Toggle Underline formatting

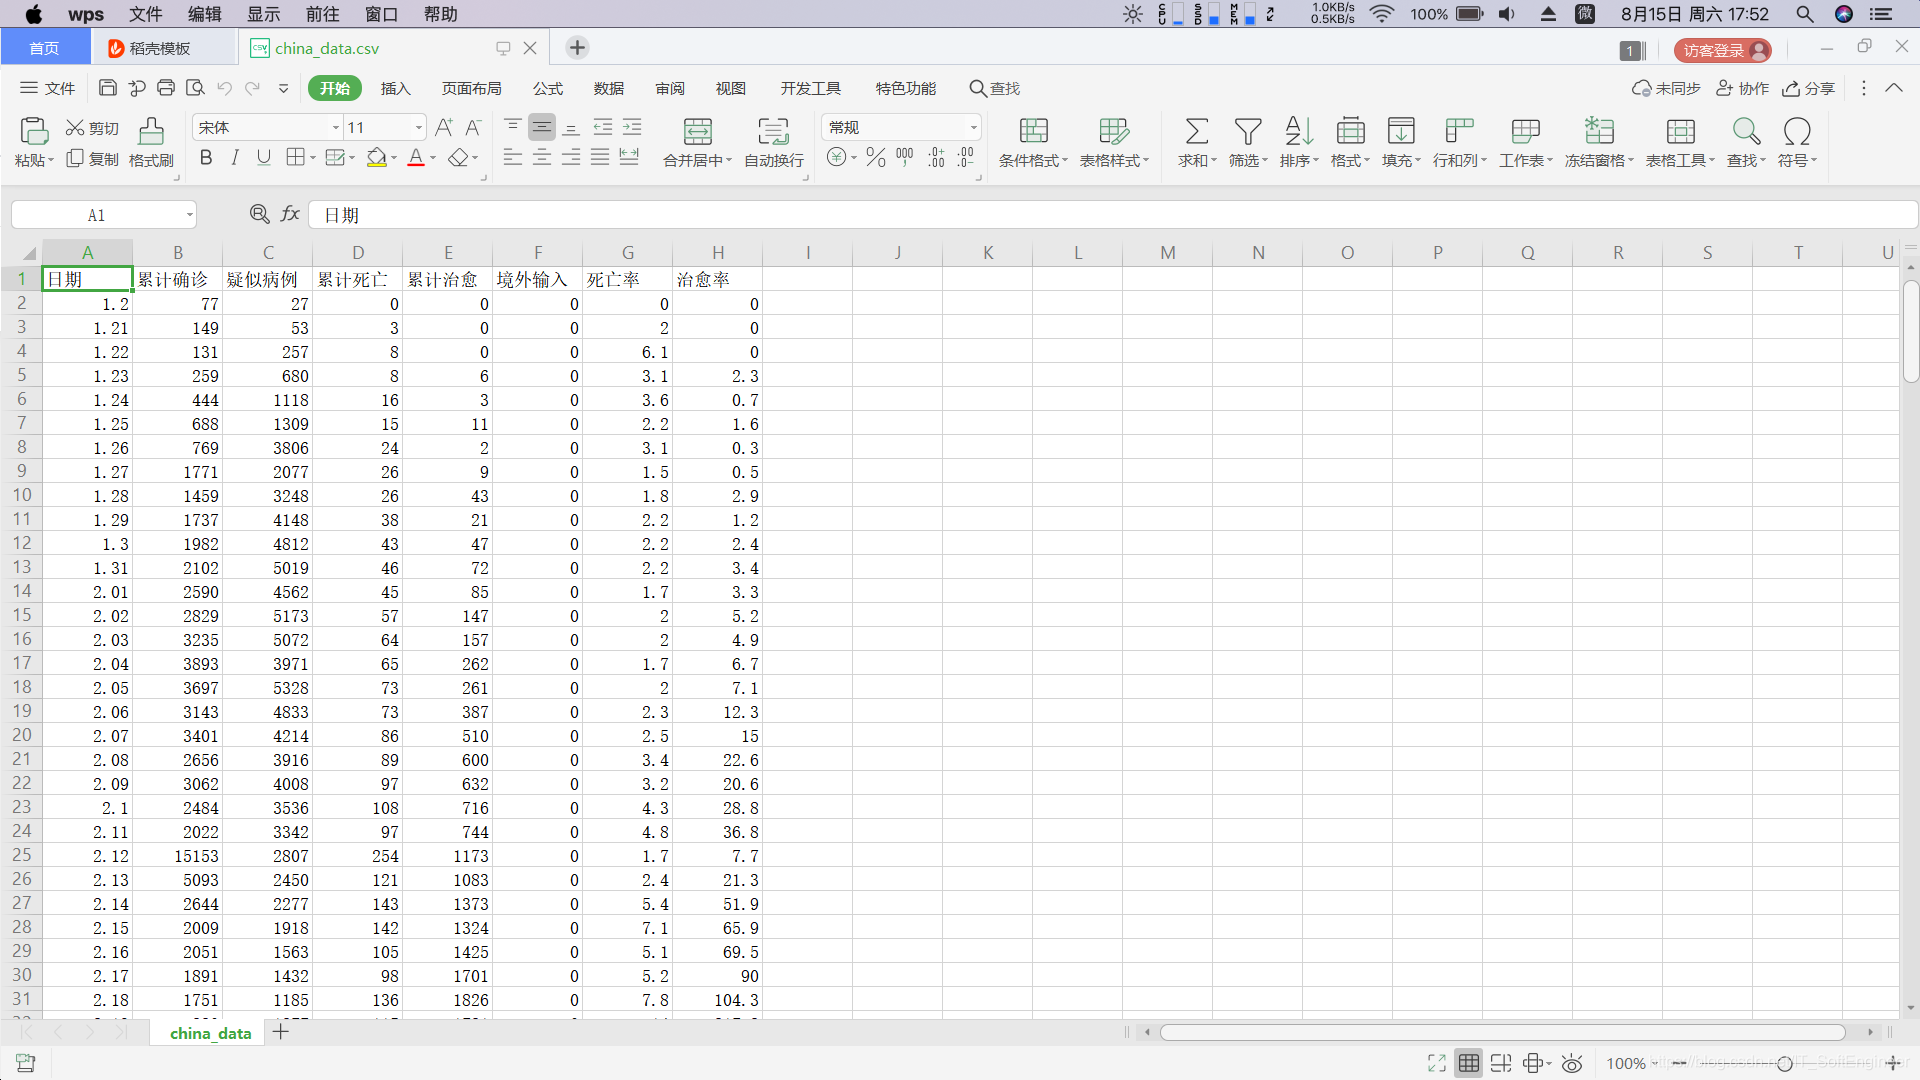[264, 157]
